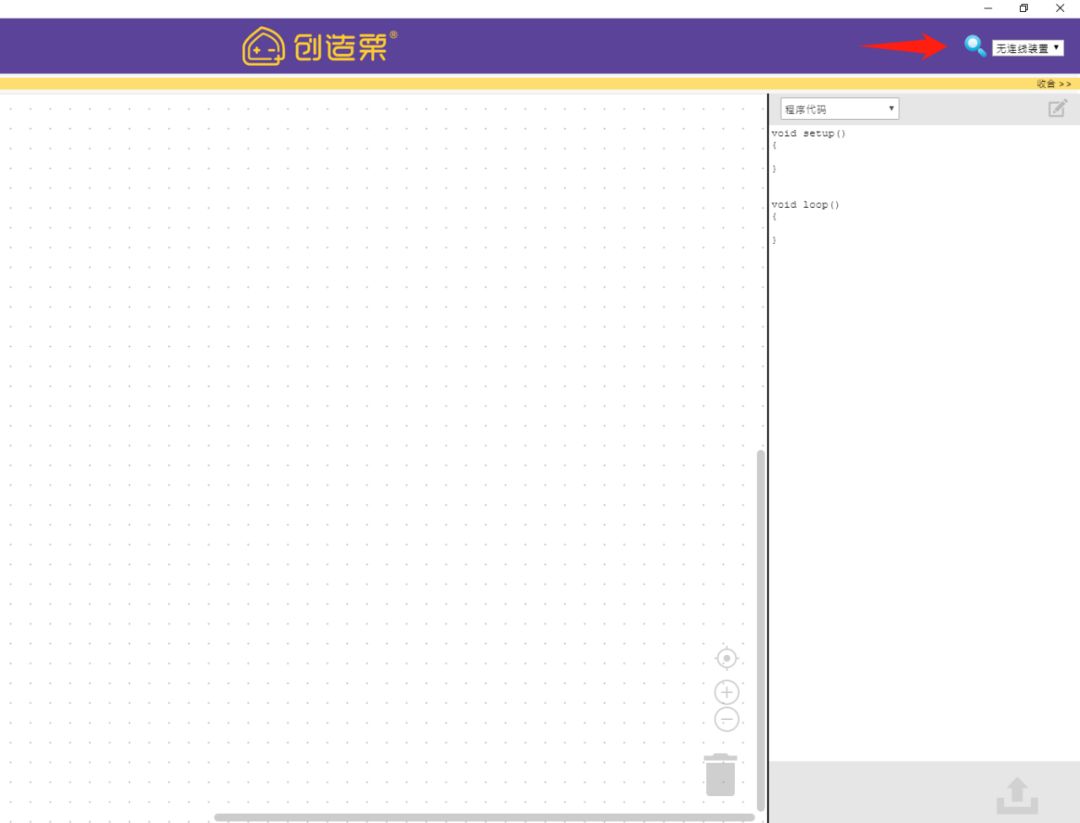Restore down the application window
Viewport: 1080px width, 823px height.
1023,8
